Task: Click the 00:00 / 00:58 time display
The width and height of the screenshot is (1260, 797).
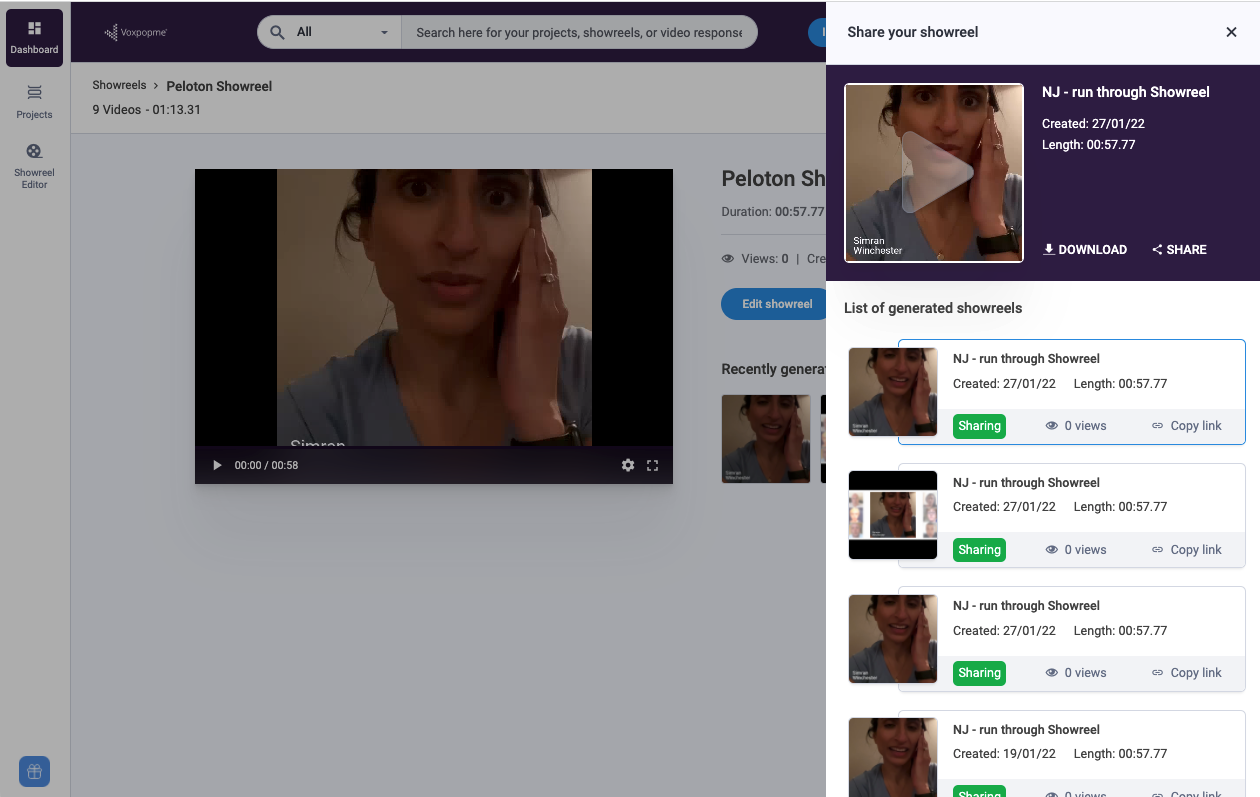Action: 266,465
